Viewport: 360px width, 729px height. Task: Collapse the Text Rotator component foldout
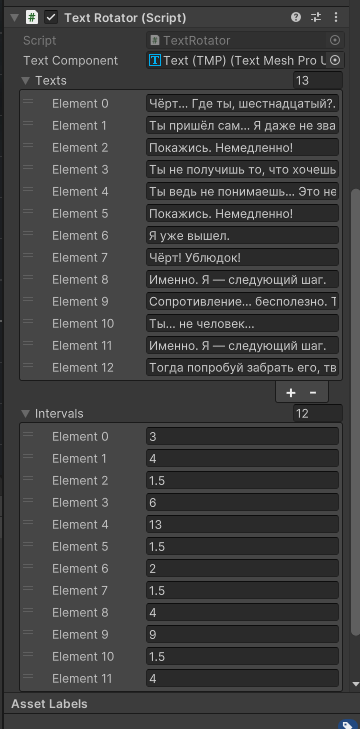tap(15, 18)
